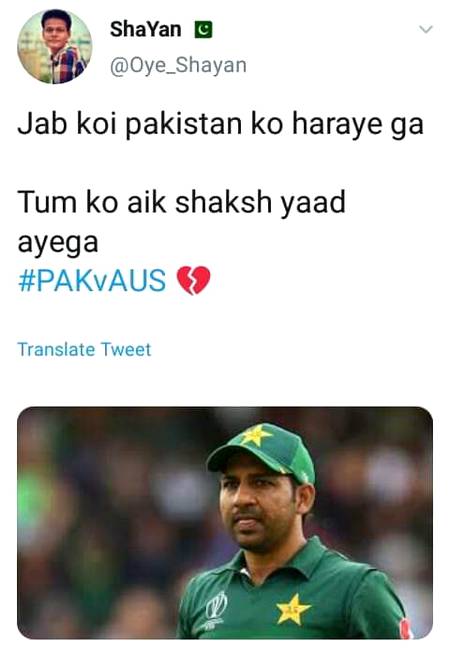Click the word 'ayega' in the tweet
Viewport: 450px width, 648px height.
pos(58,243)
